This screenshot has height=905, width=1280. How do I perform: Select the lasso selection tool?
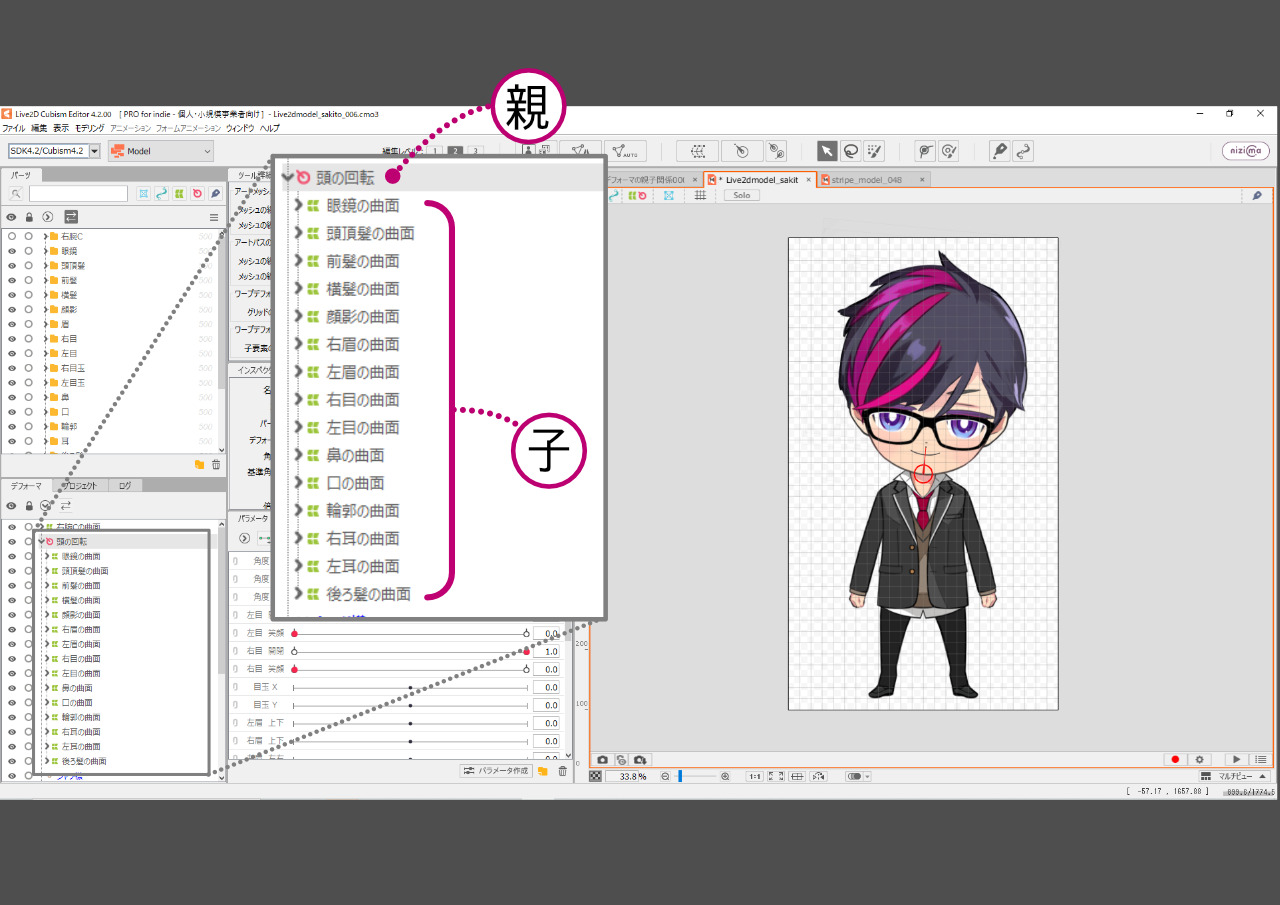[850, 151]
